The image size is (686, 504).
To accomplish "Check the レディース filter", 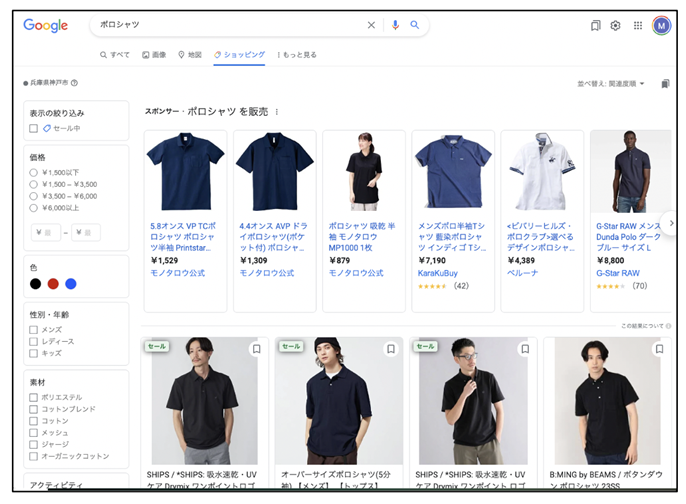I will click(33, 341).
